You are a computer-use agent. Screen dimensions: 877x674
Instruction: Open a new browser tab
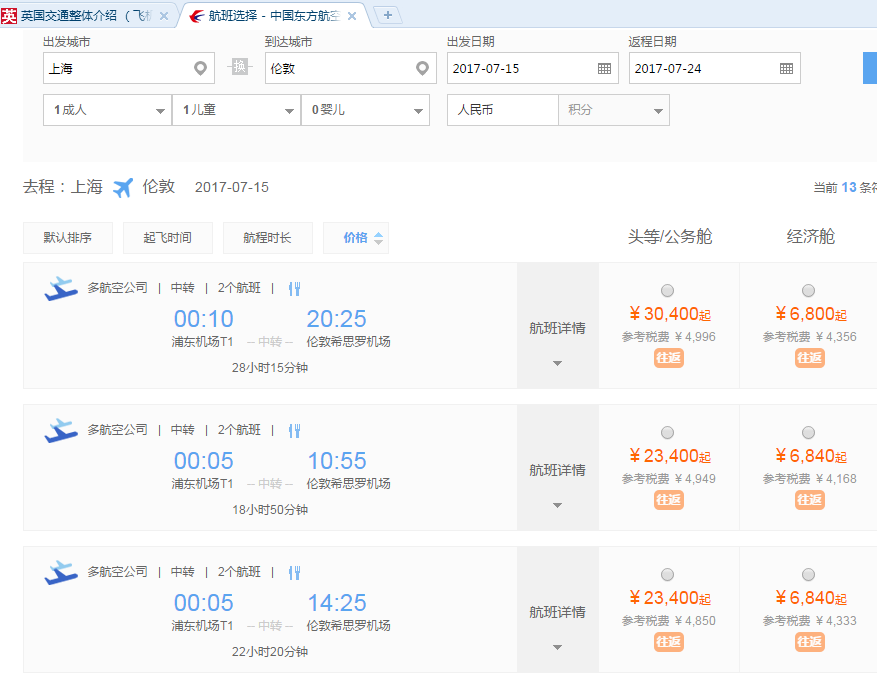pos(387,15)
